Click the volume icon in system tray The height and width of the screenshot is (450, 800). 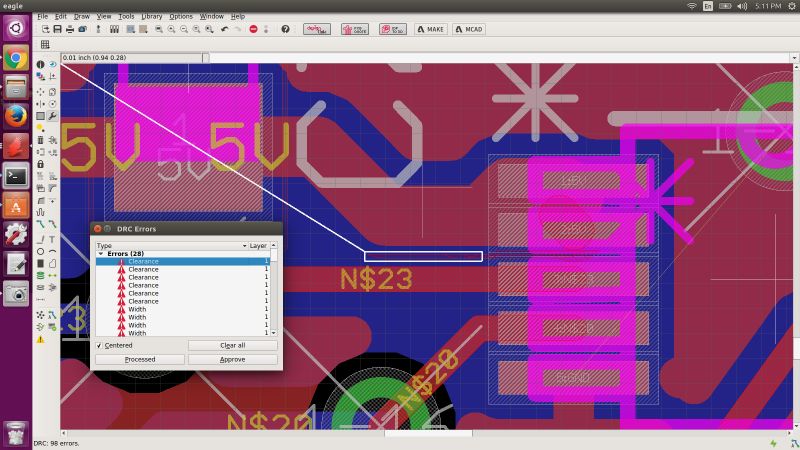tap(742, 6)
